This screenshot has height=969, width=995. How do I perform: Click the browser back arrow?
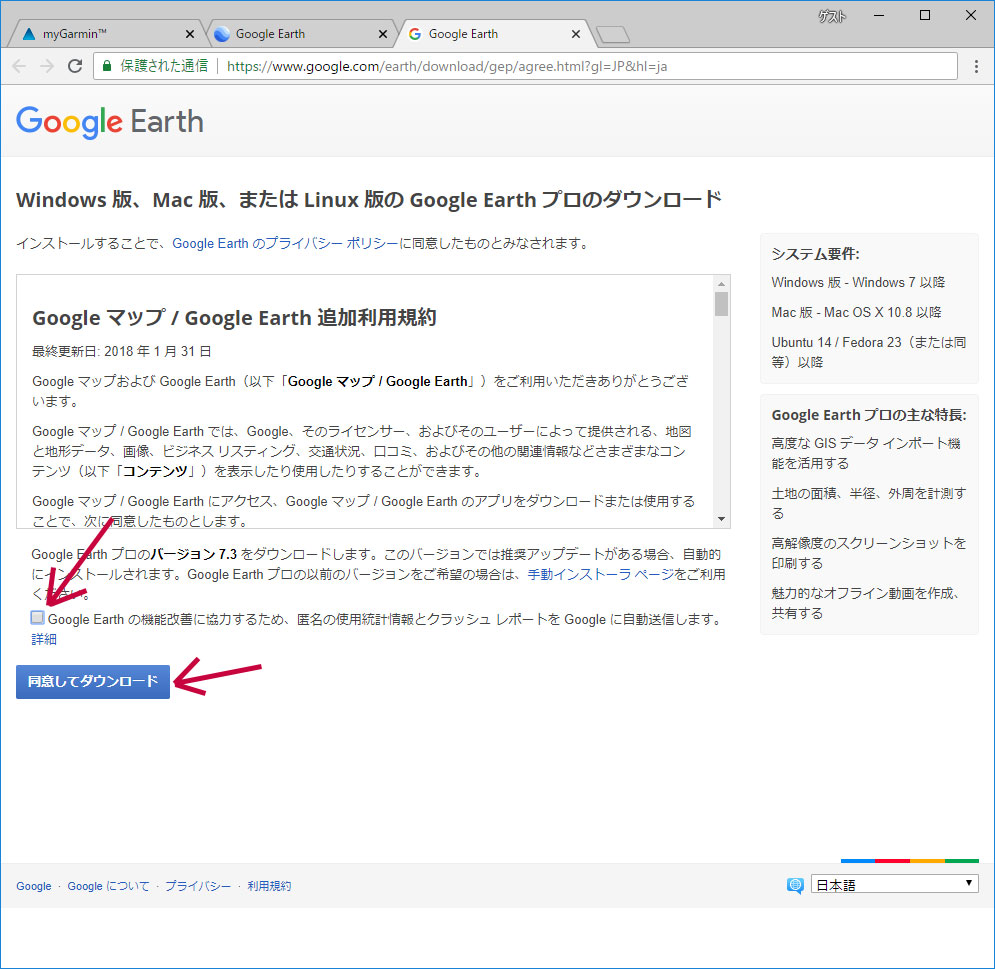coord(19,66)
